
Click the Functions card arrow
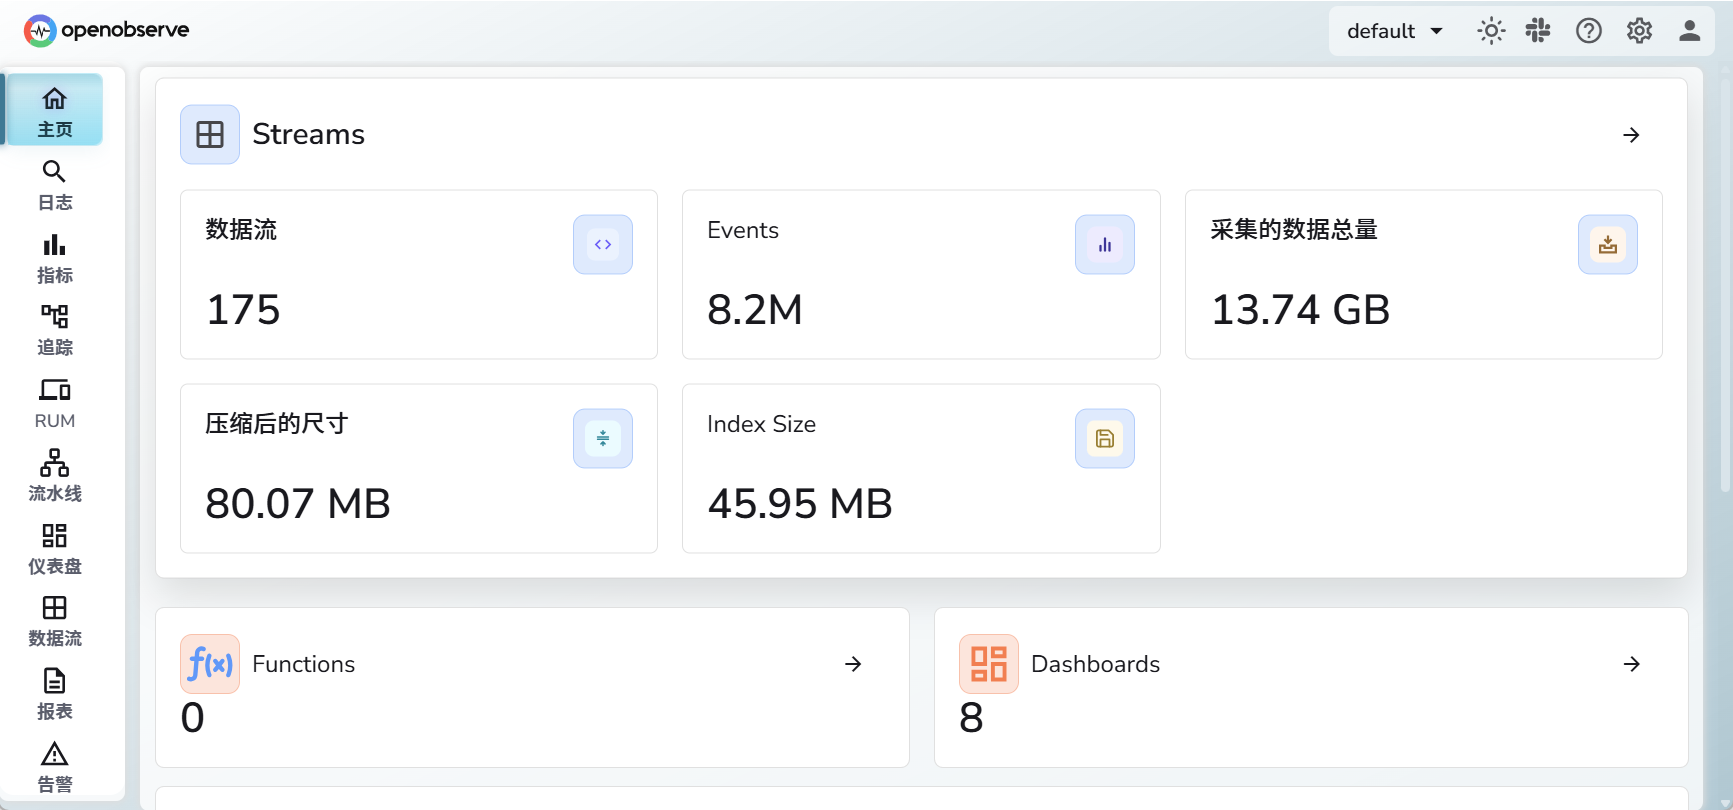pyautogui.click(x=853, y=664)
